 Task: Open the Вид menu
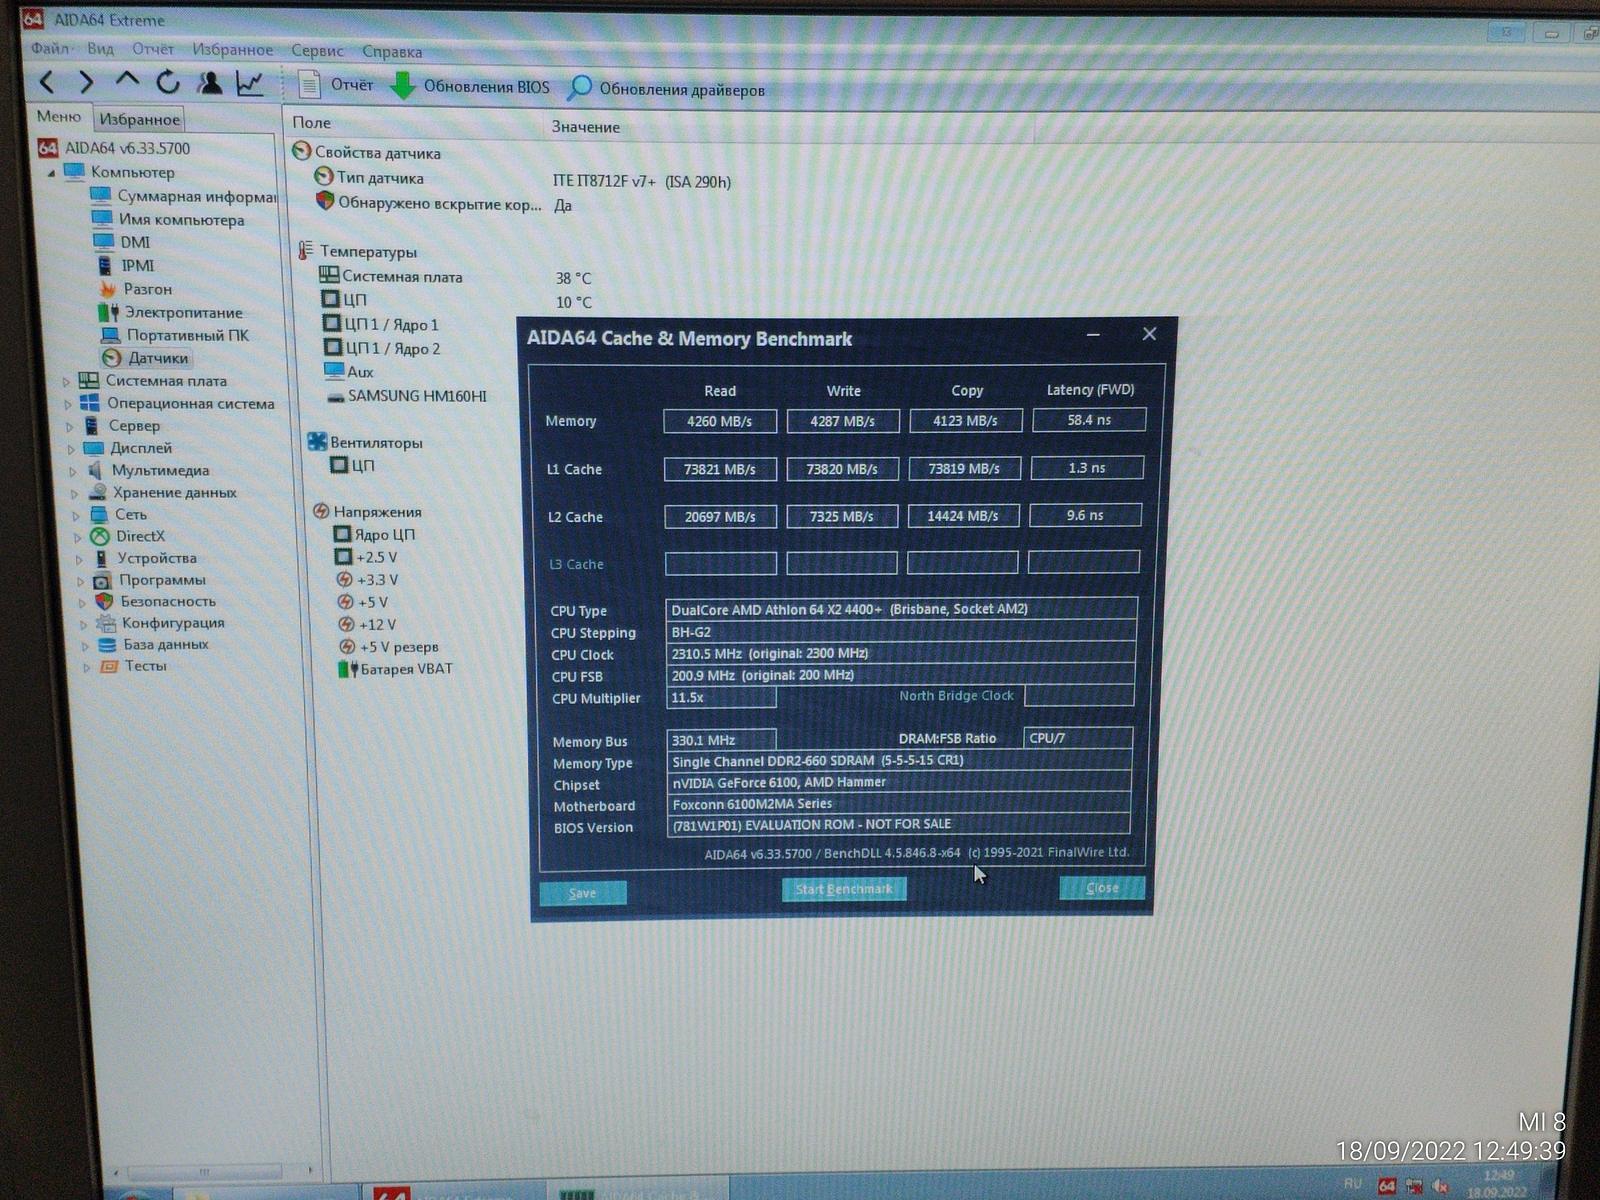click(100, 48)
